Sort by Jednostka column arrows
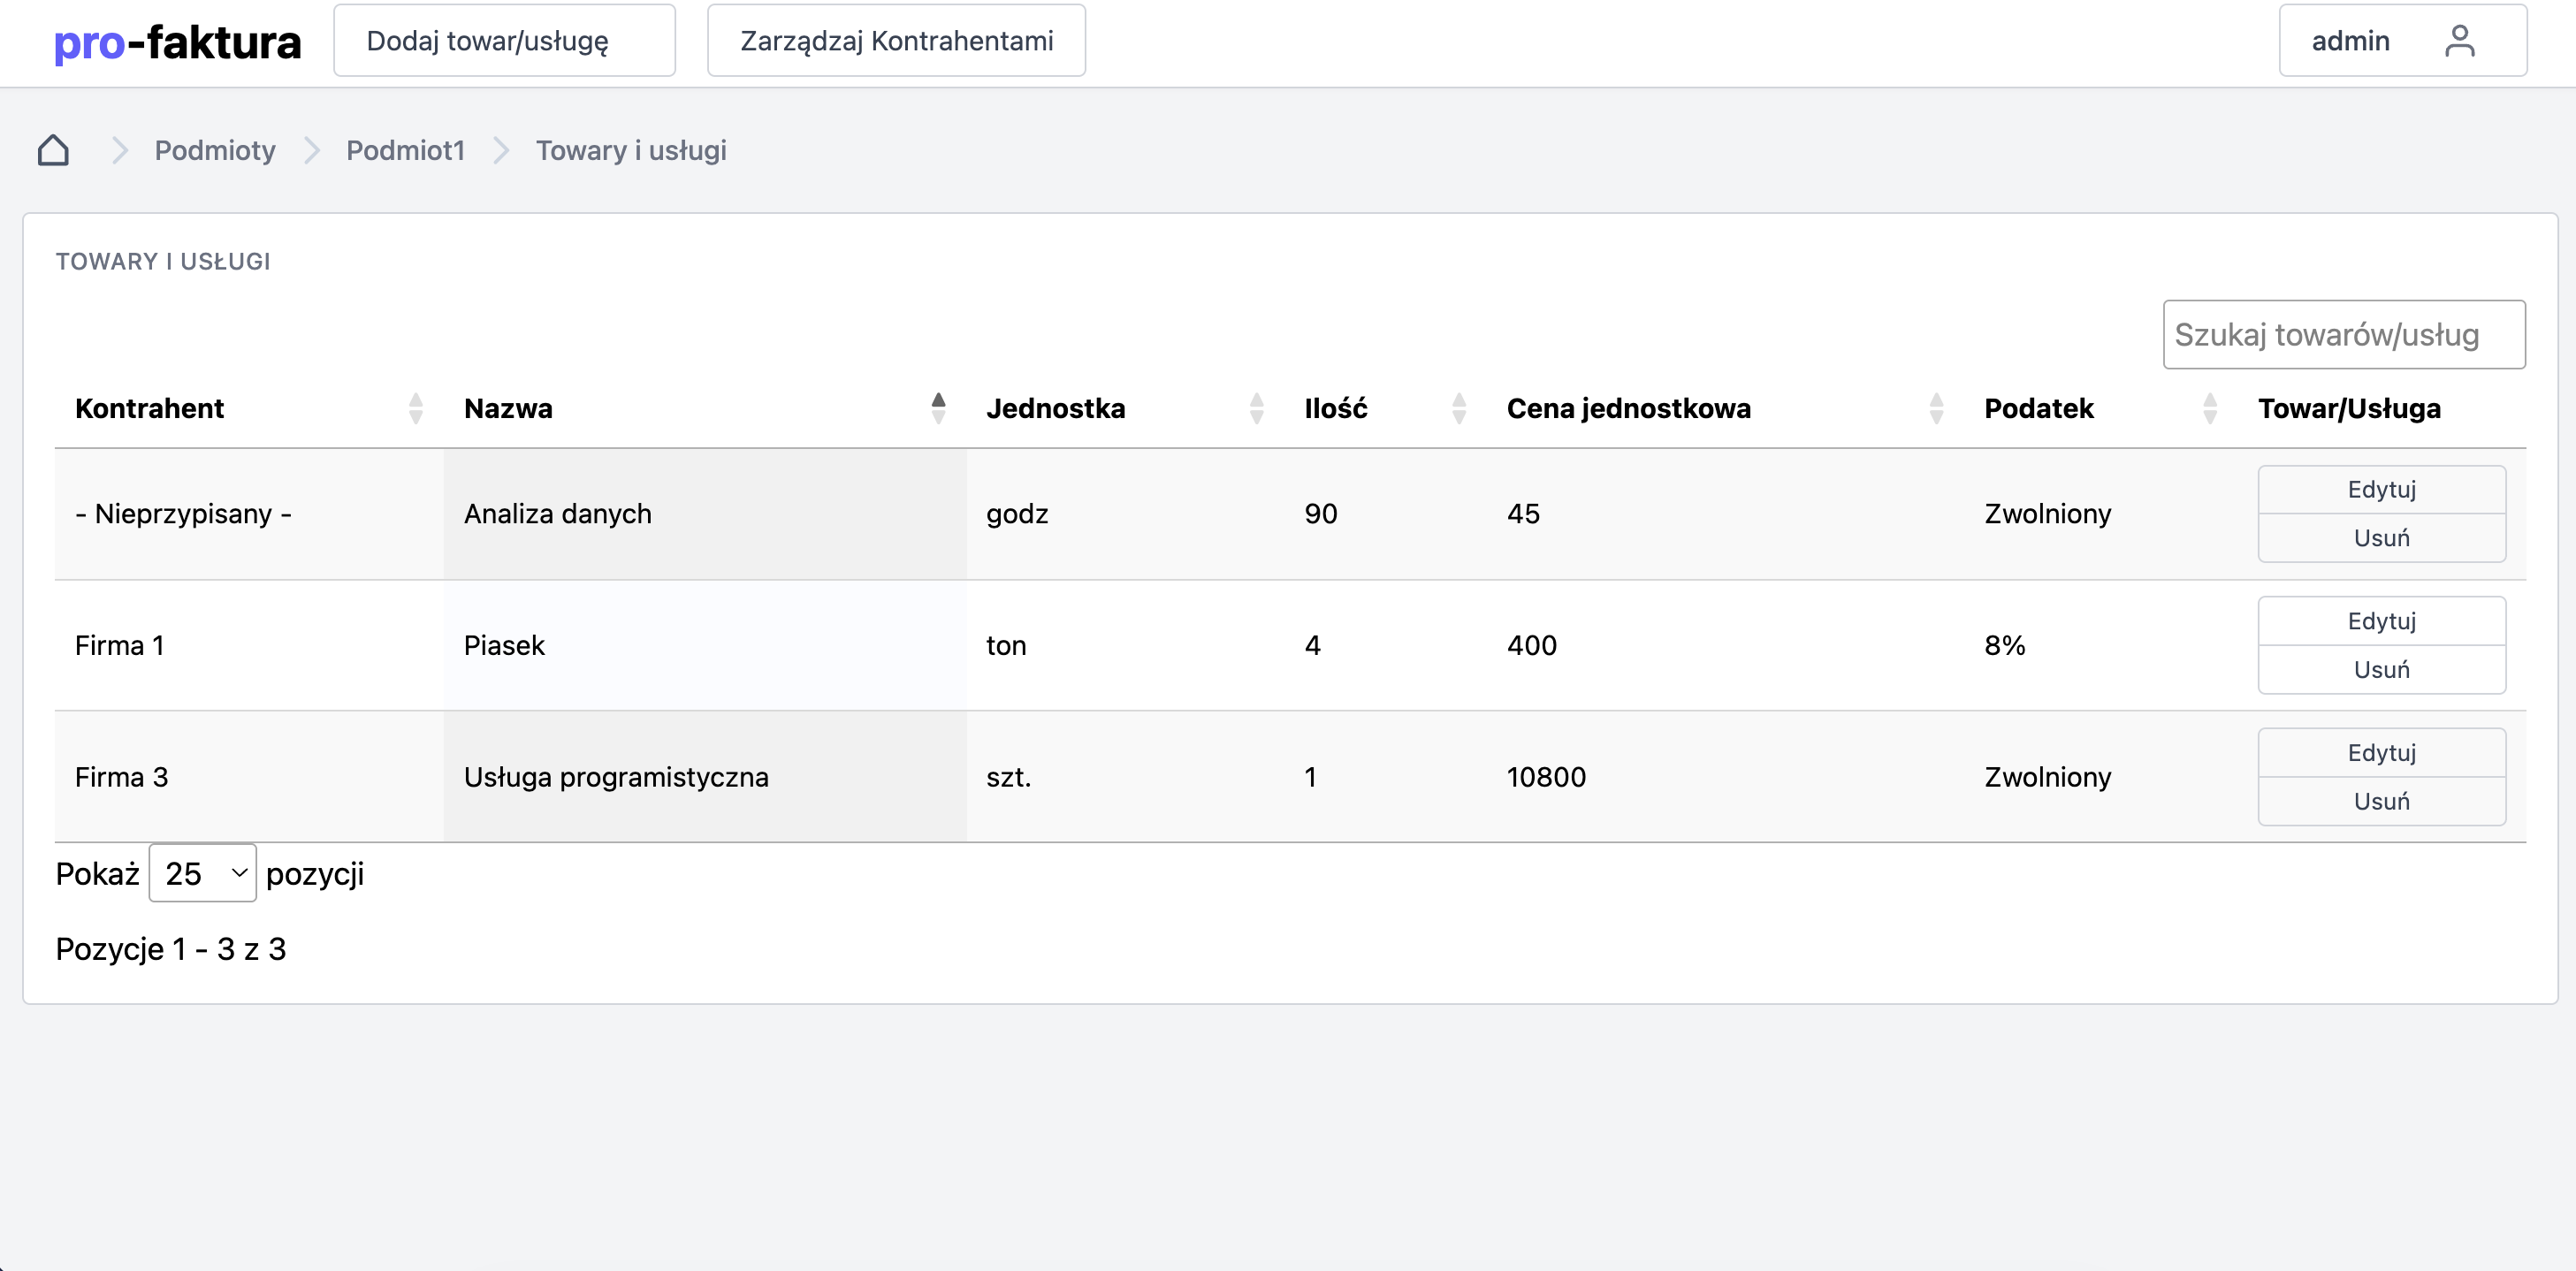This screenshot has height=1271, width=2576. 1257,408
